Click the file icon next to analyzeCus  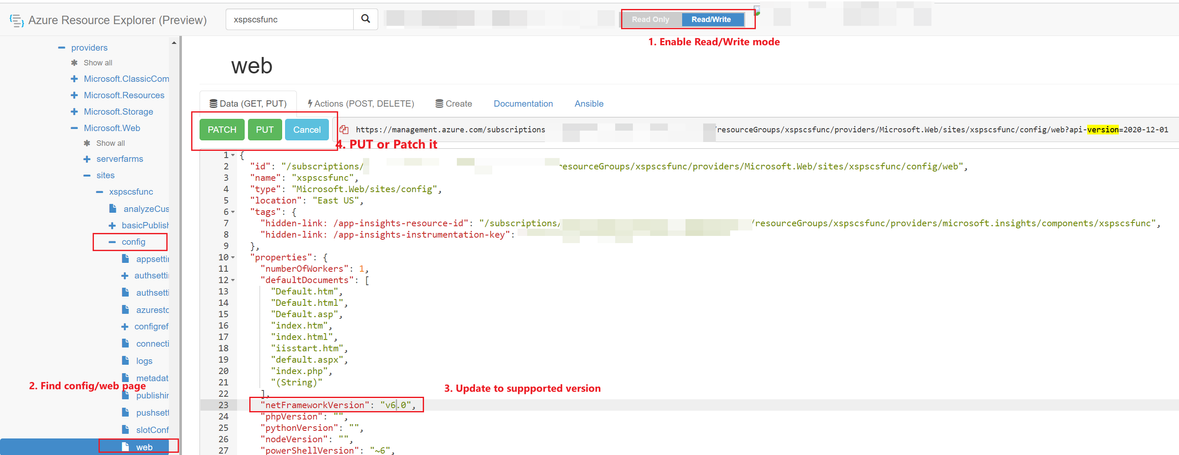[x=113, y=208]
